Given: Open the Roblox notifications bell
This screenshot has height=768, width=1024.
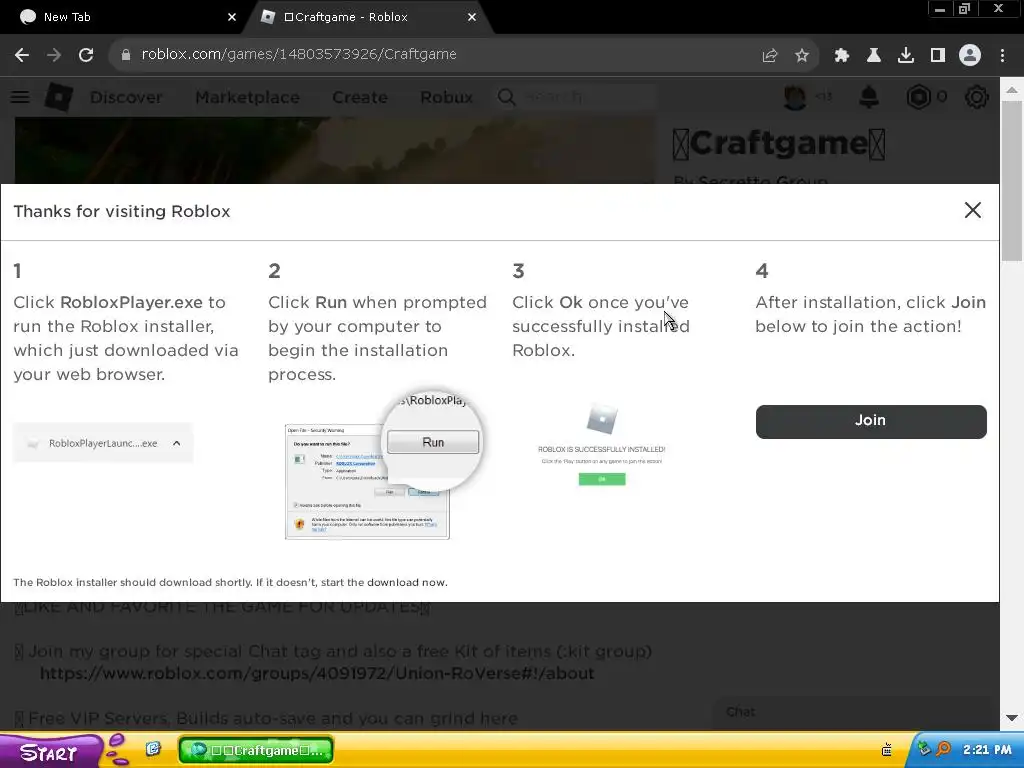Looking at the screenshot, I should pos(869,97).
